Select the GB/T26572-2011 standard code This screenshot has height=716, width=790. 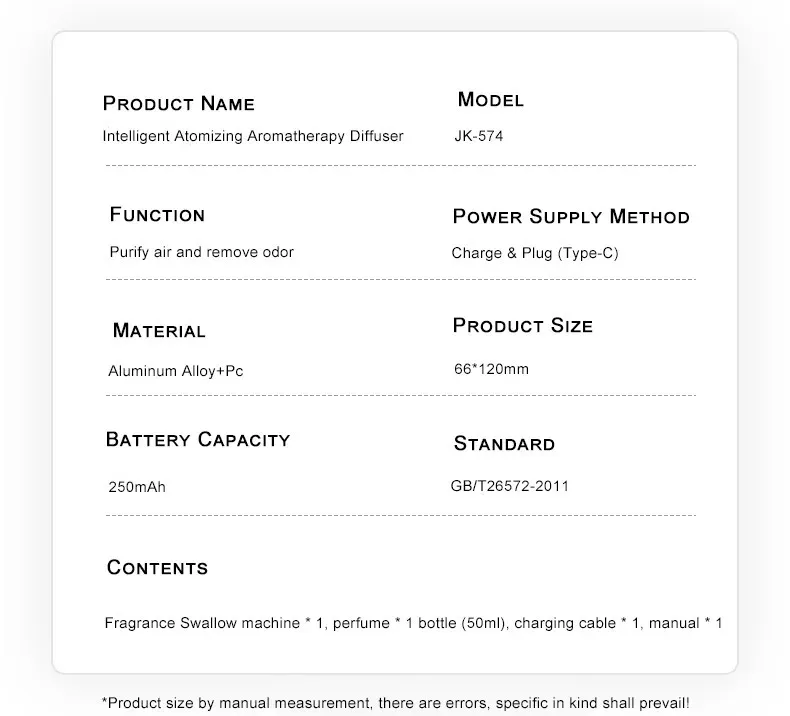510,487
